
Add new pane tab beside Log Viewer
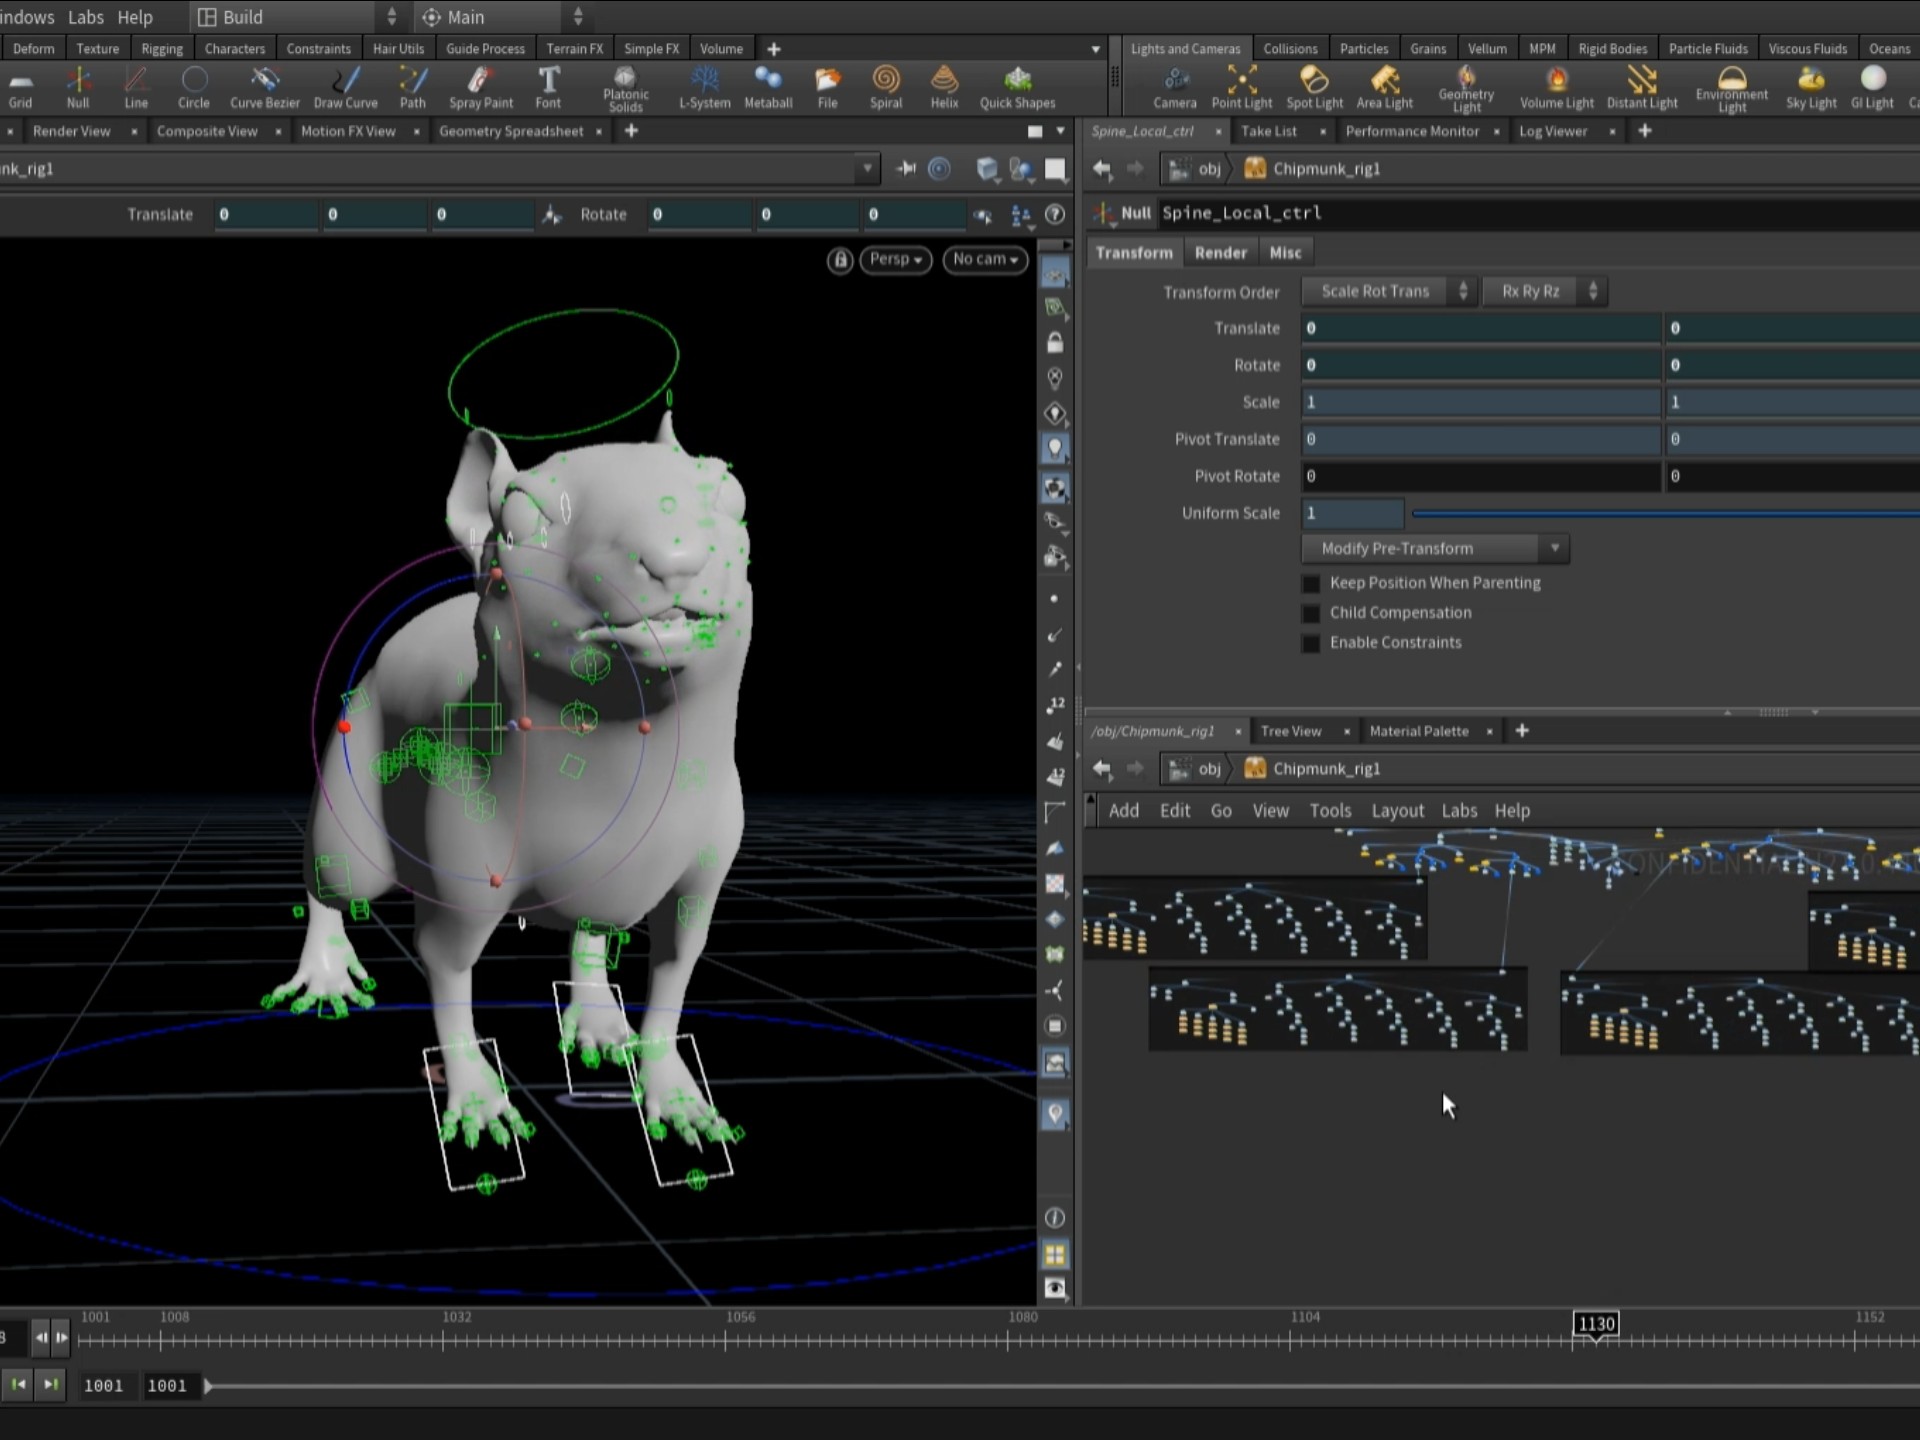(x=1644, y=131)
